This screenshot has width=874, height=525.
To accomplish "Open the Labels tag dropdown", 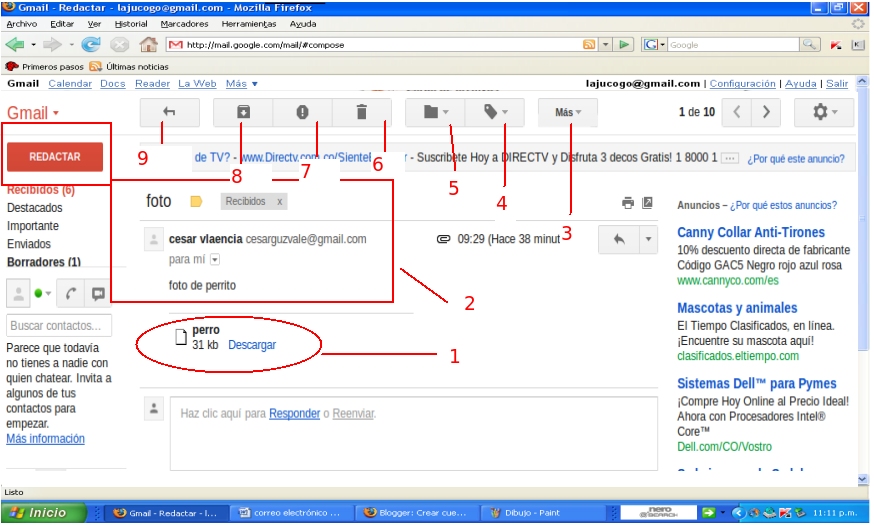I will 496,113.
